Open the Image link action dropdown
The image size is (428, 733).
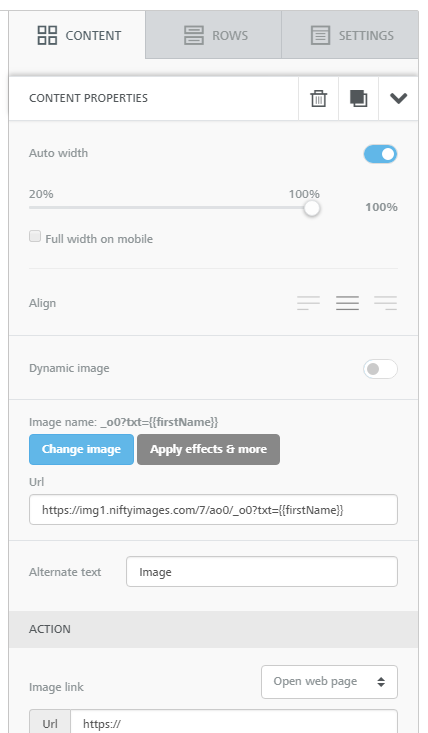point(329,682)
